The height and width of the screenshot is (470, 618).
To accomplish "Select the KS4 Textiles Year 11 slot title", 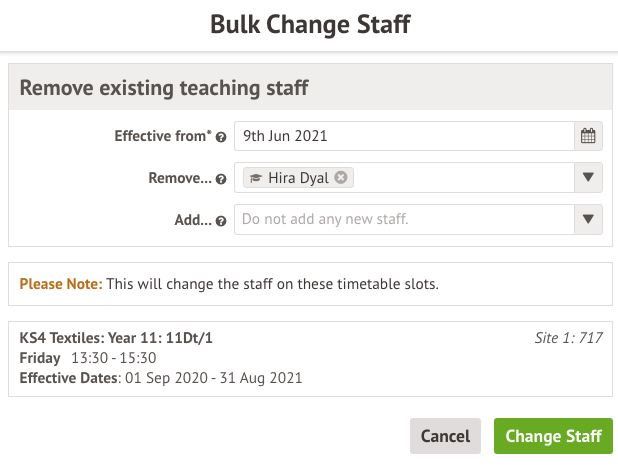I will (x=116, y=338).
